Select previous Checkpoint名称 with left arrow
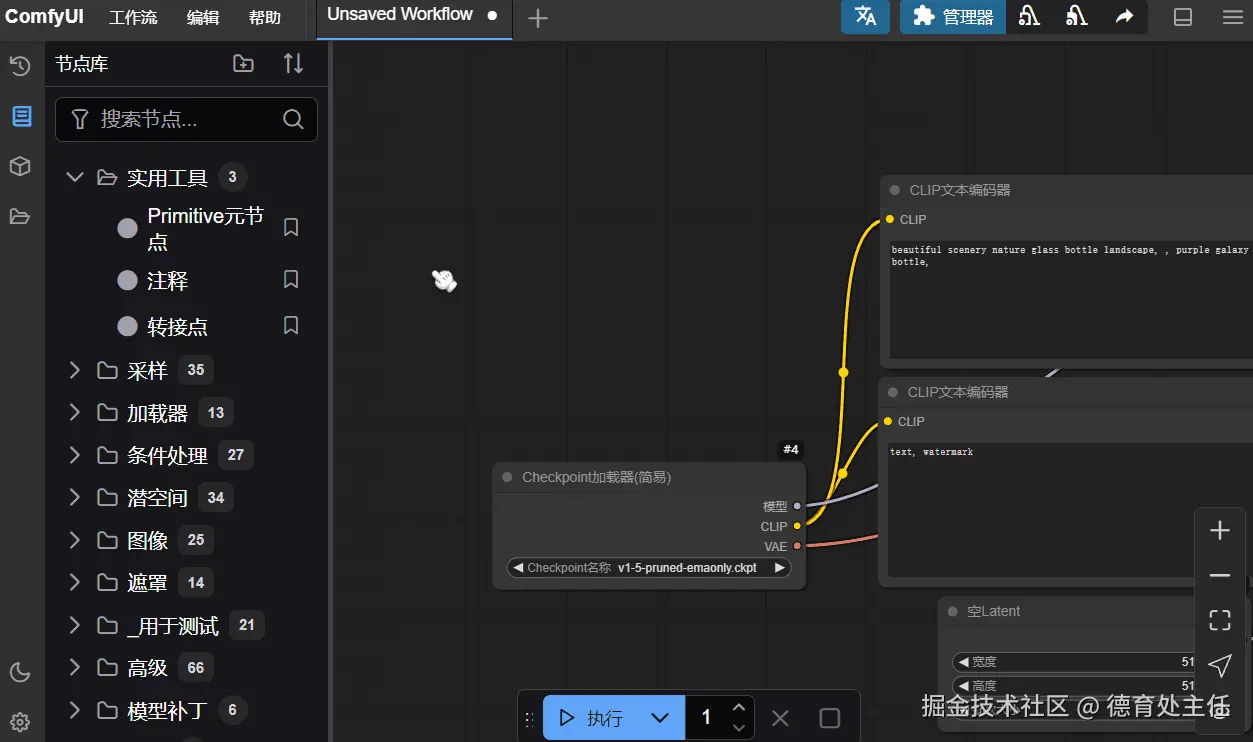 517,567
